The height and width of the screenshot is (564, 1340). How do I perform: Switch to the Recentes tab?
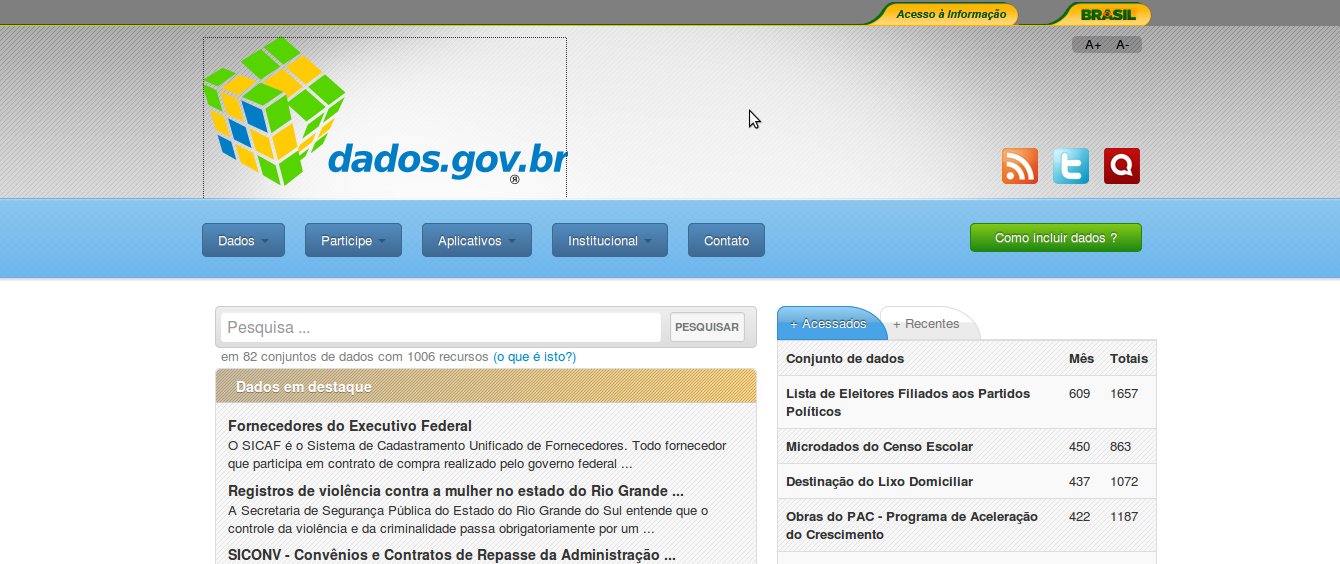pos(927,324)
